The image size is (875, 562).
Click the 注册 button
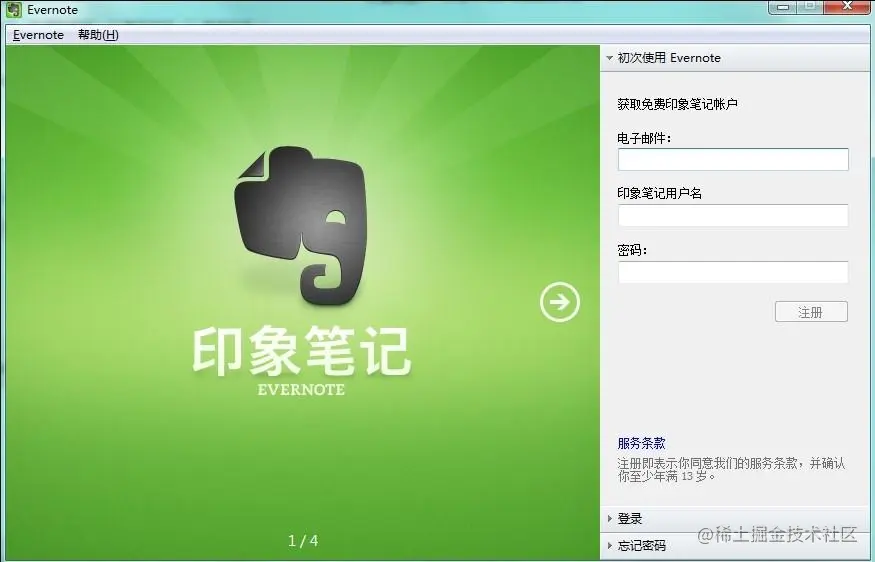(811, 312)
